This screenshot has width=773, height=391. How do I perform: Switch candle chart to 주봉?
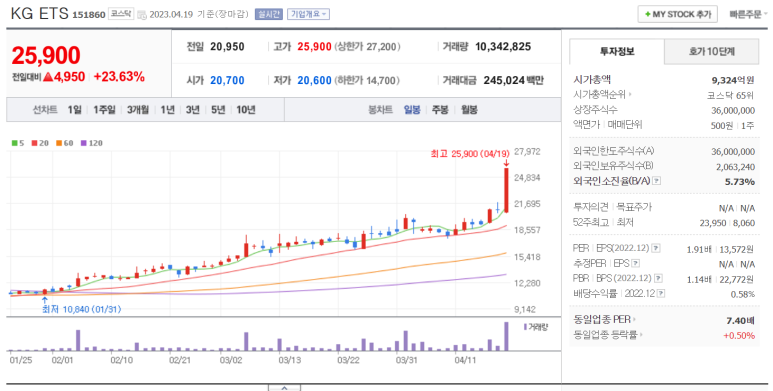click(x=440, y=109)
